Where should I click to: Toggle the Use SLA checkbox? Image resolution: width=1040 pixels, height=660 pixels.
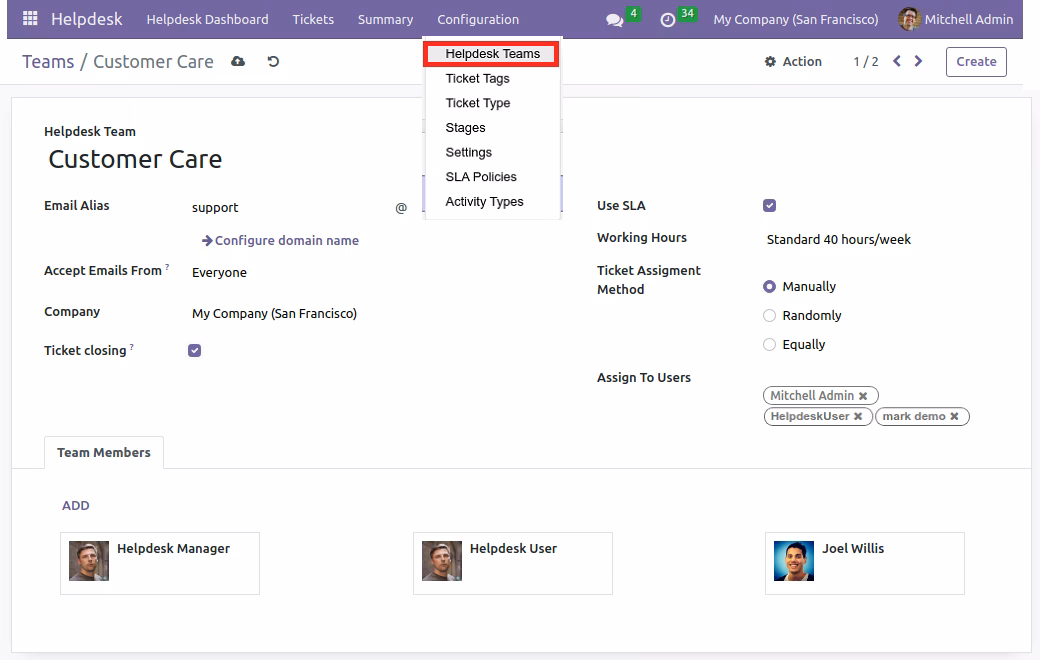tap(769, 206)
